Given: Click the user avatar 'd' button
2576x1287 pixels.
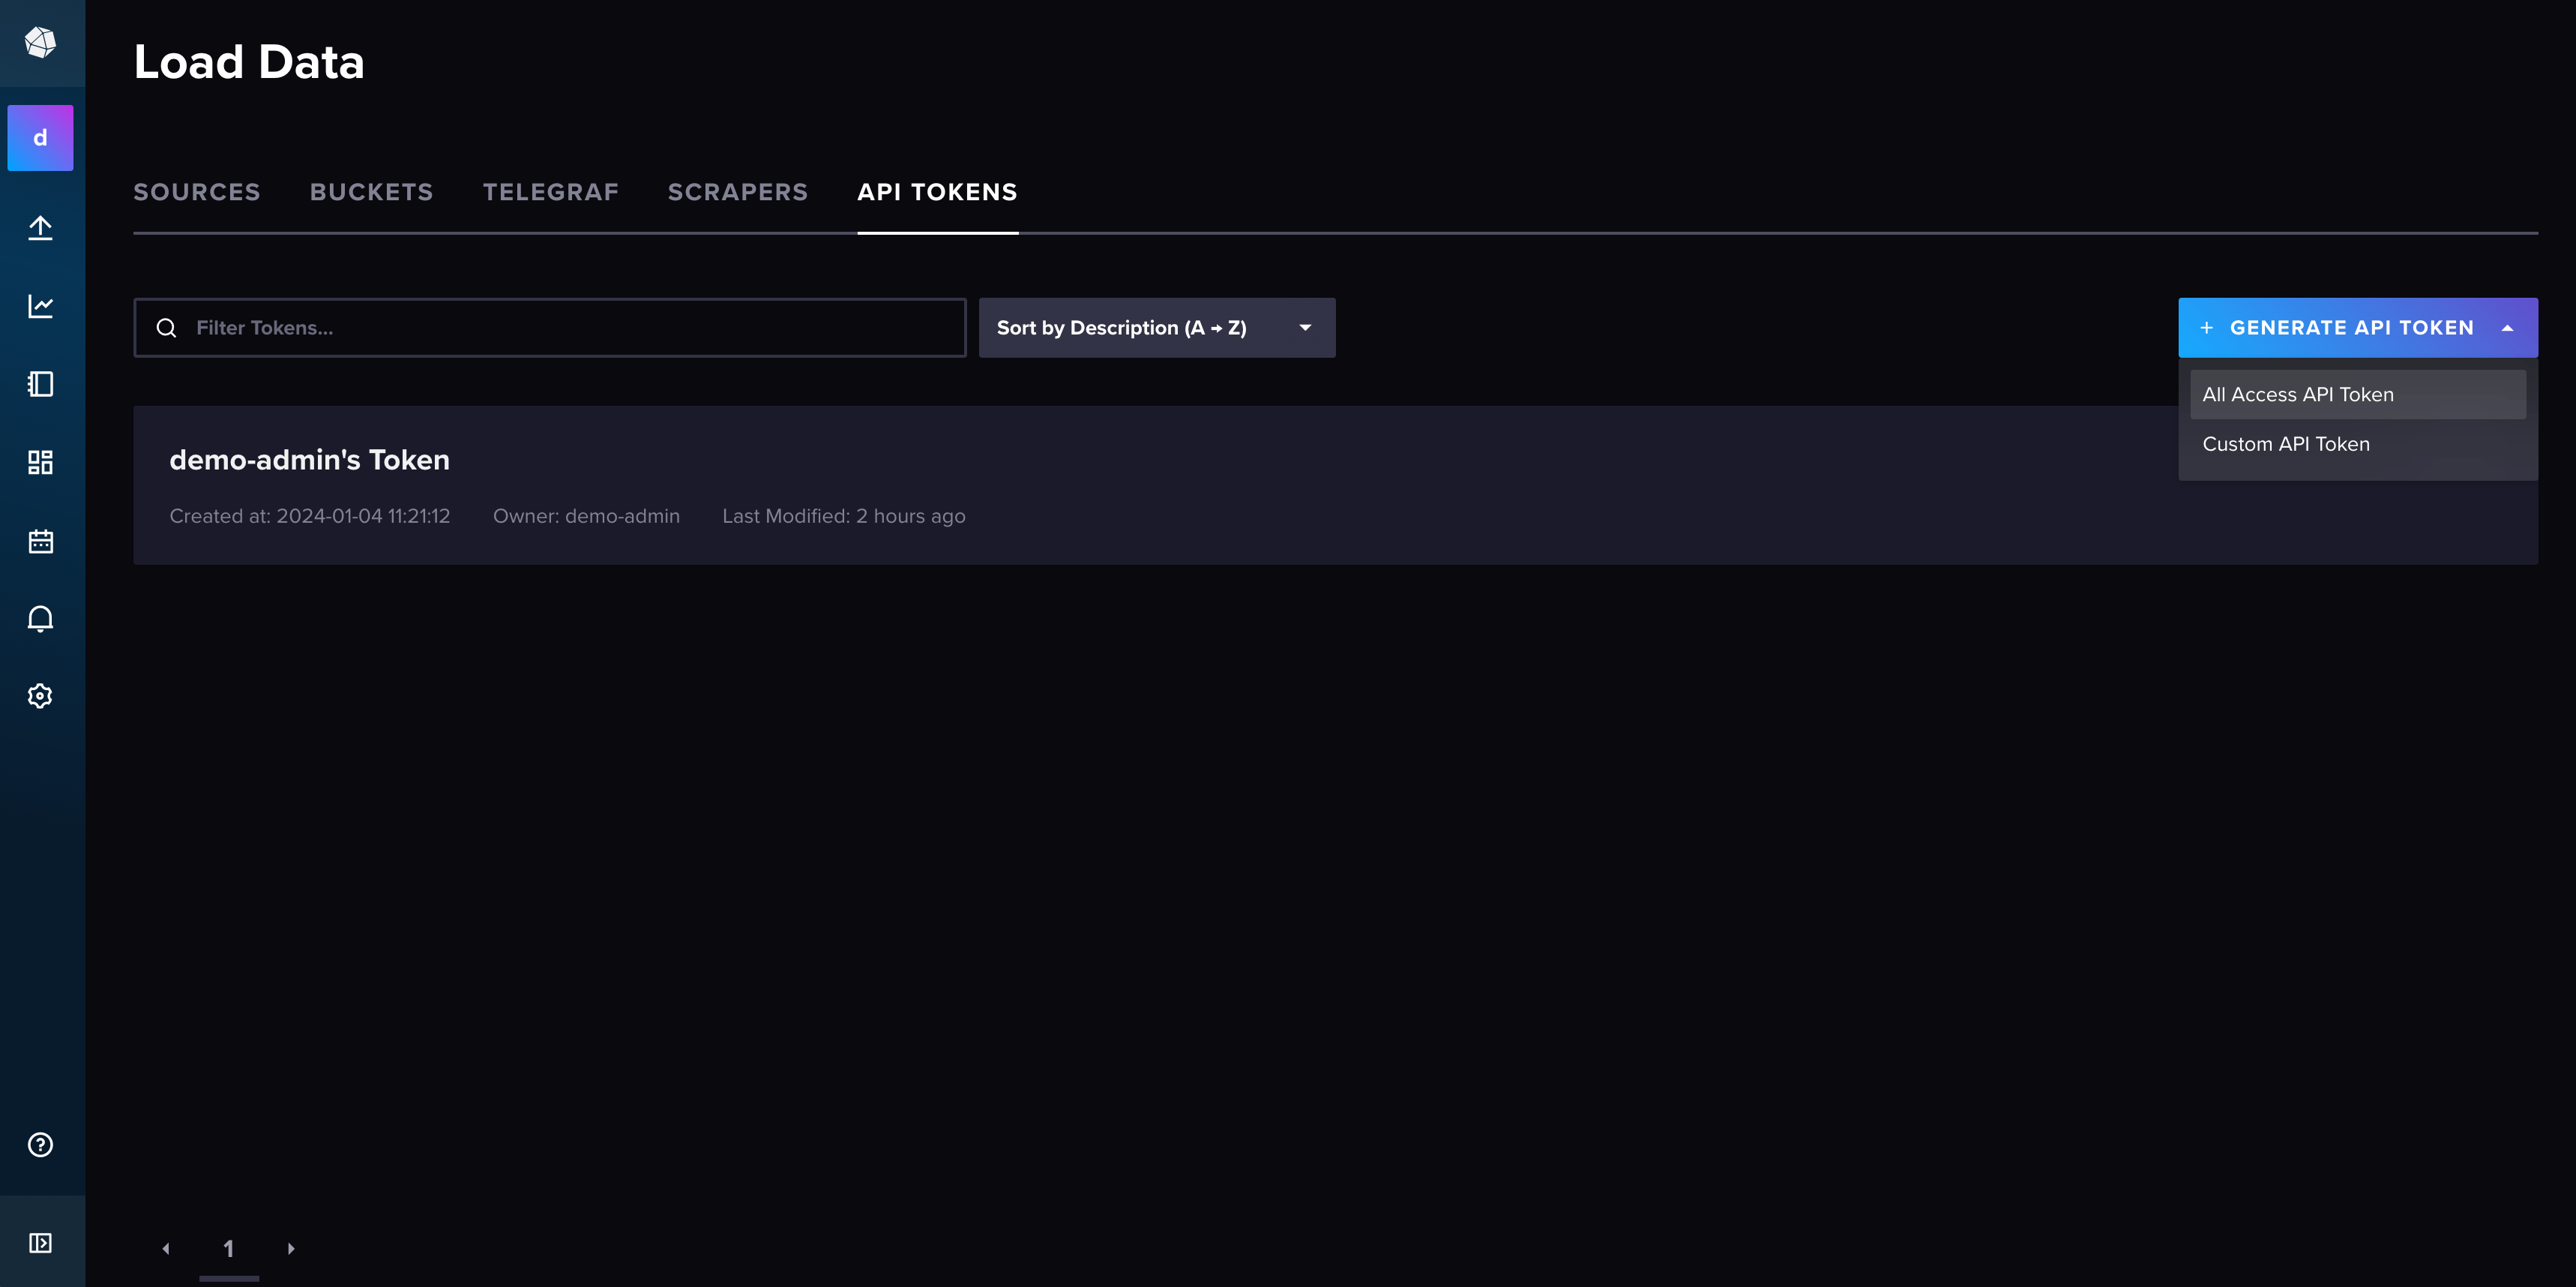Looking at the screenshot, I should [x=40, y=138].
